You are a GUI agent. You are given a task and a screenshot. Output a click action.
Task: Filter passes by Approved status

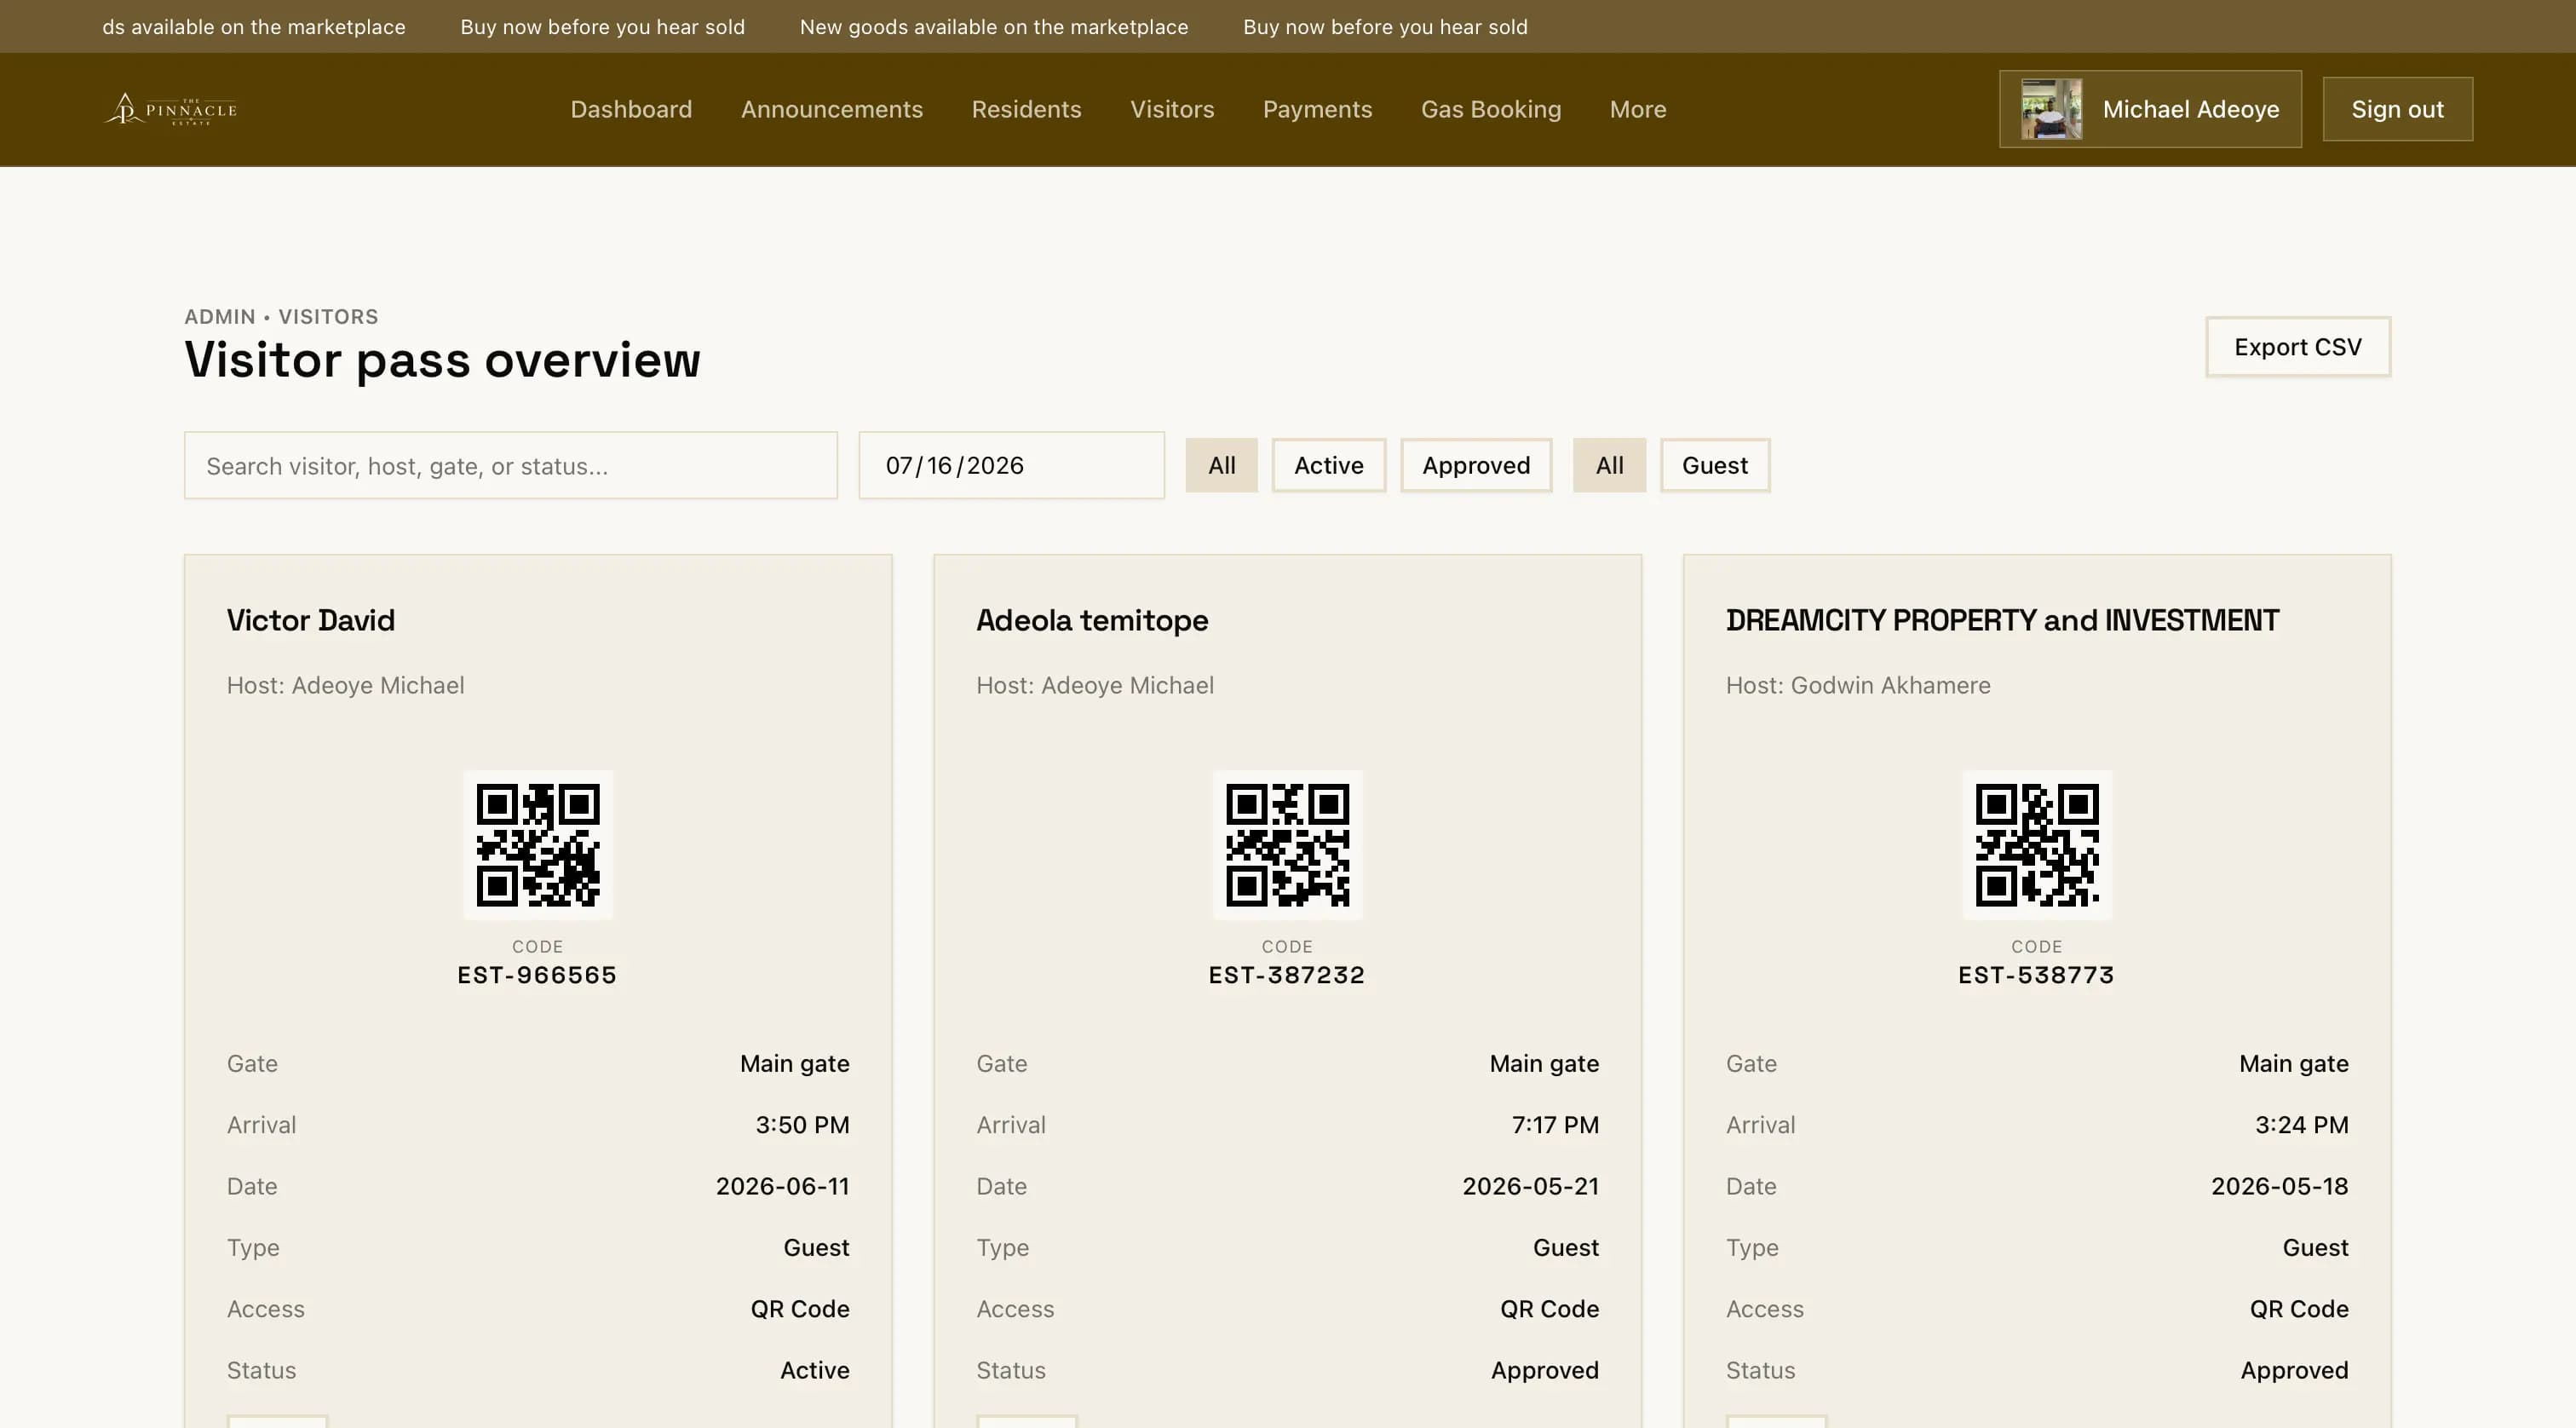[x=1476, y=465]
